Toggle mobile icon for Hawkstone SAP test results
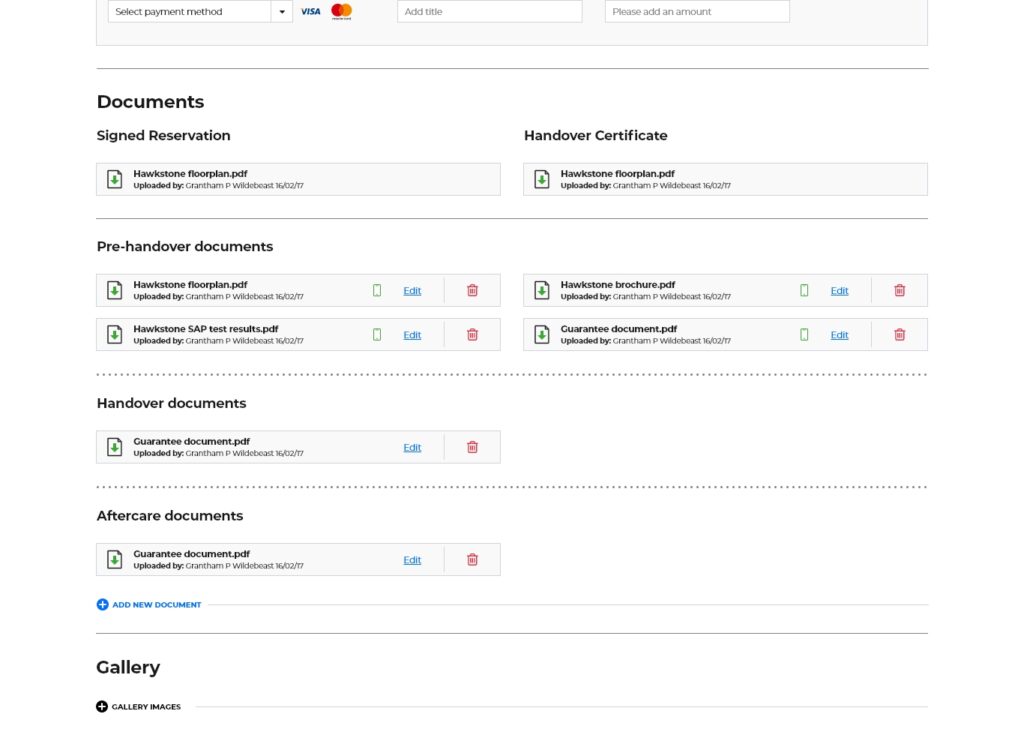The width and height of the screenshot is (1024, 729). click(377, 335)
